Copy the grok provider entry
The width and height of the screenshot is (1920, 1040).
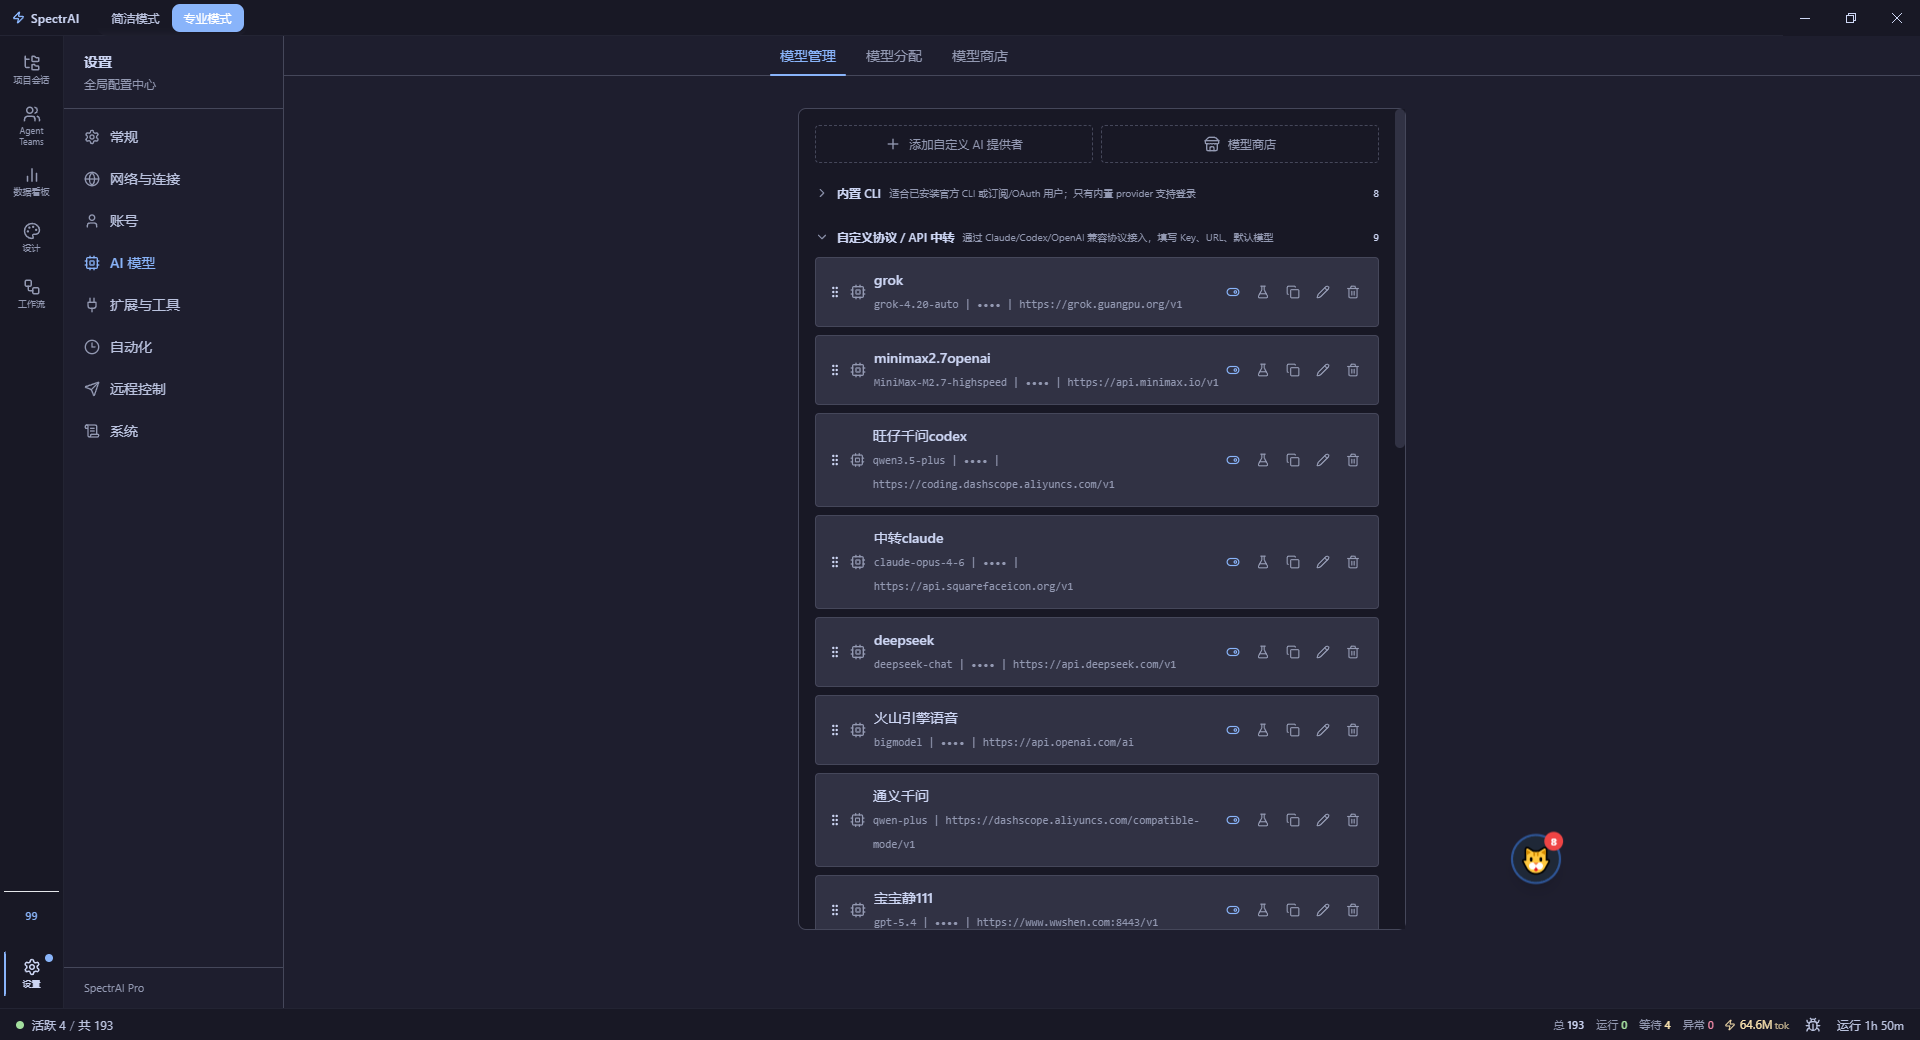1293,292
